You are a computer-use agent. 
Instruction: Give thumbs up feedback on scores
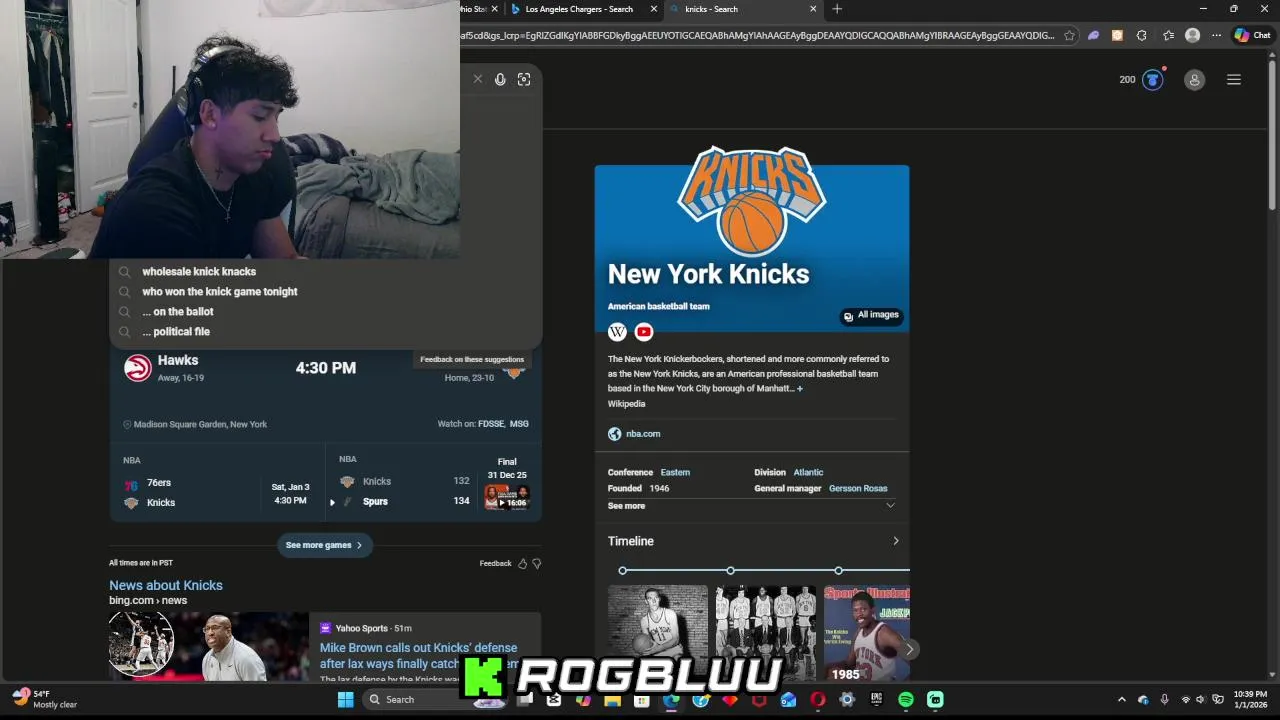coord(522,564)
